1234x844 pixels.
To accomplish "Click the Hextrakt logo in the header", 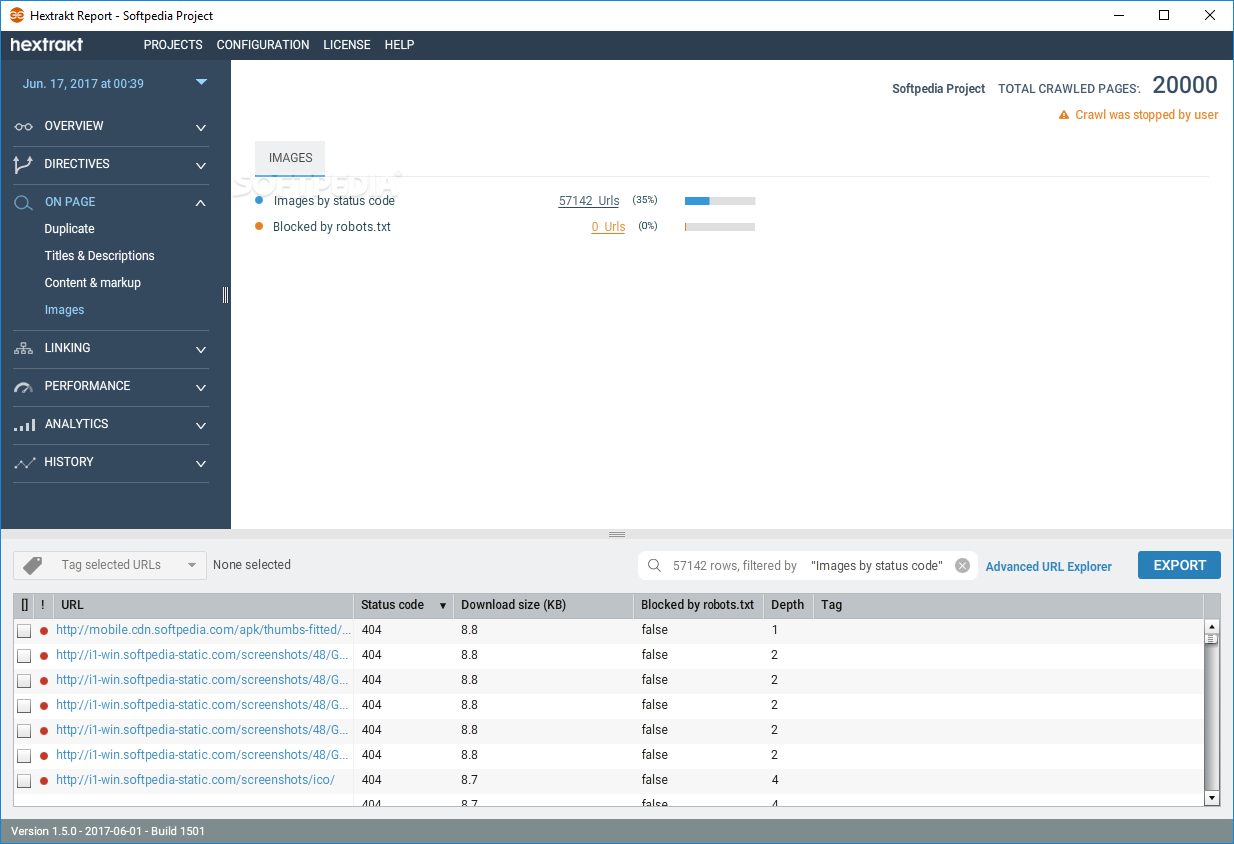I will click(x=47, y=45).
